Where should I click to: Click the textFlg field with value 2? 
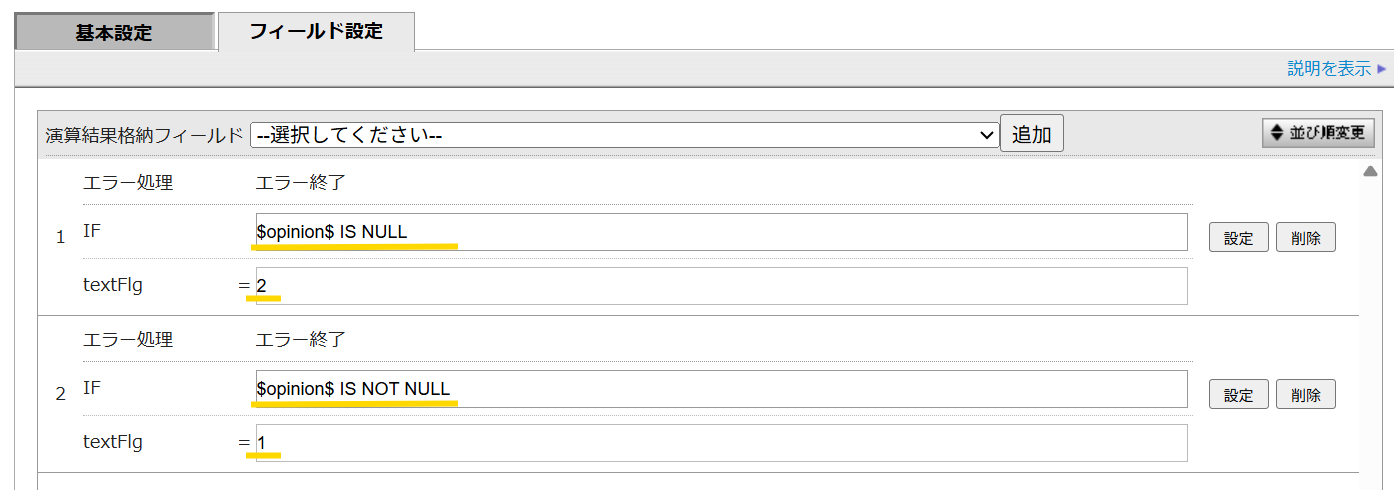[x=721, y=286]
